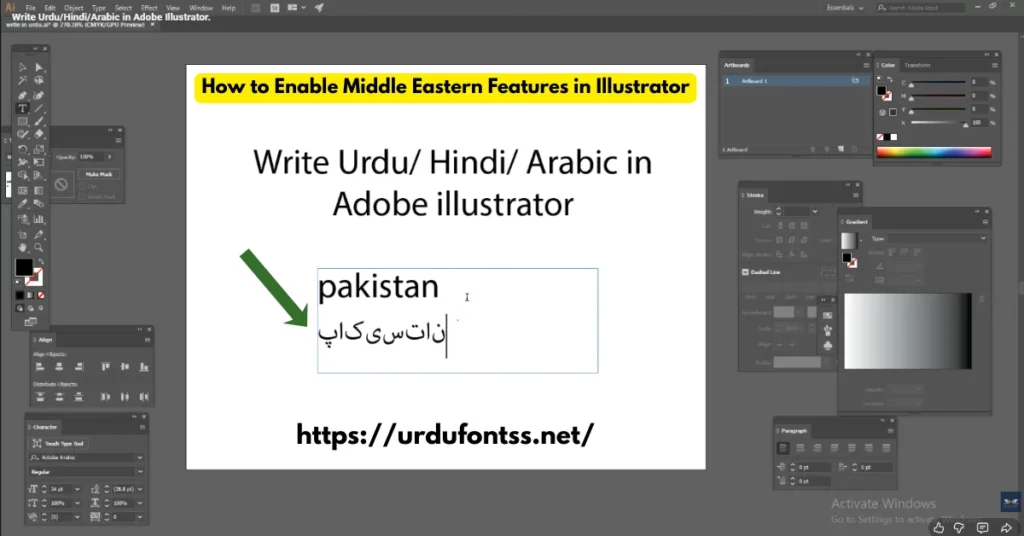Toggle Invert Mask checkbox
Image resolution: width=1024 pixels, height=536 pixels.
click(x=83, y=197)
